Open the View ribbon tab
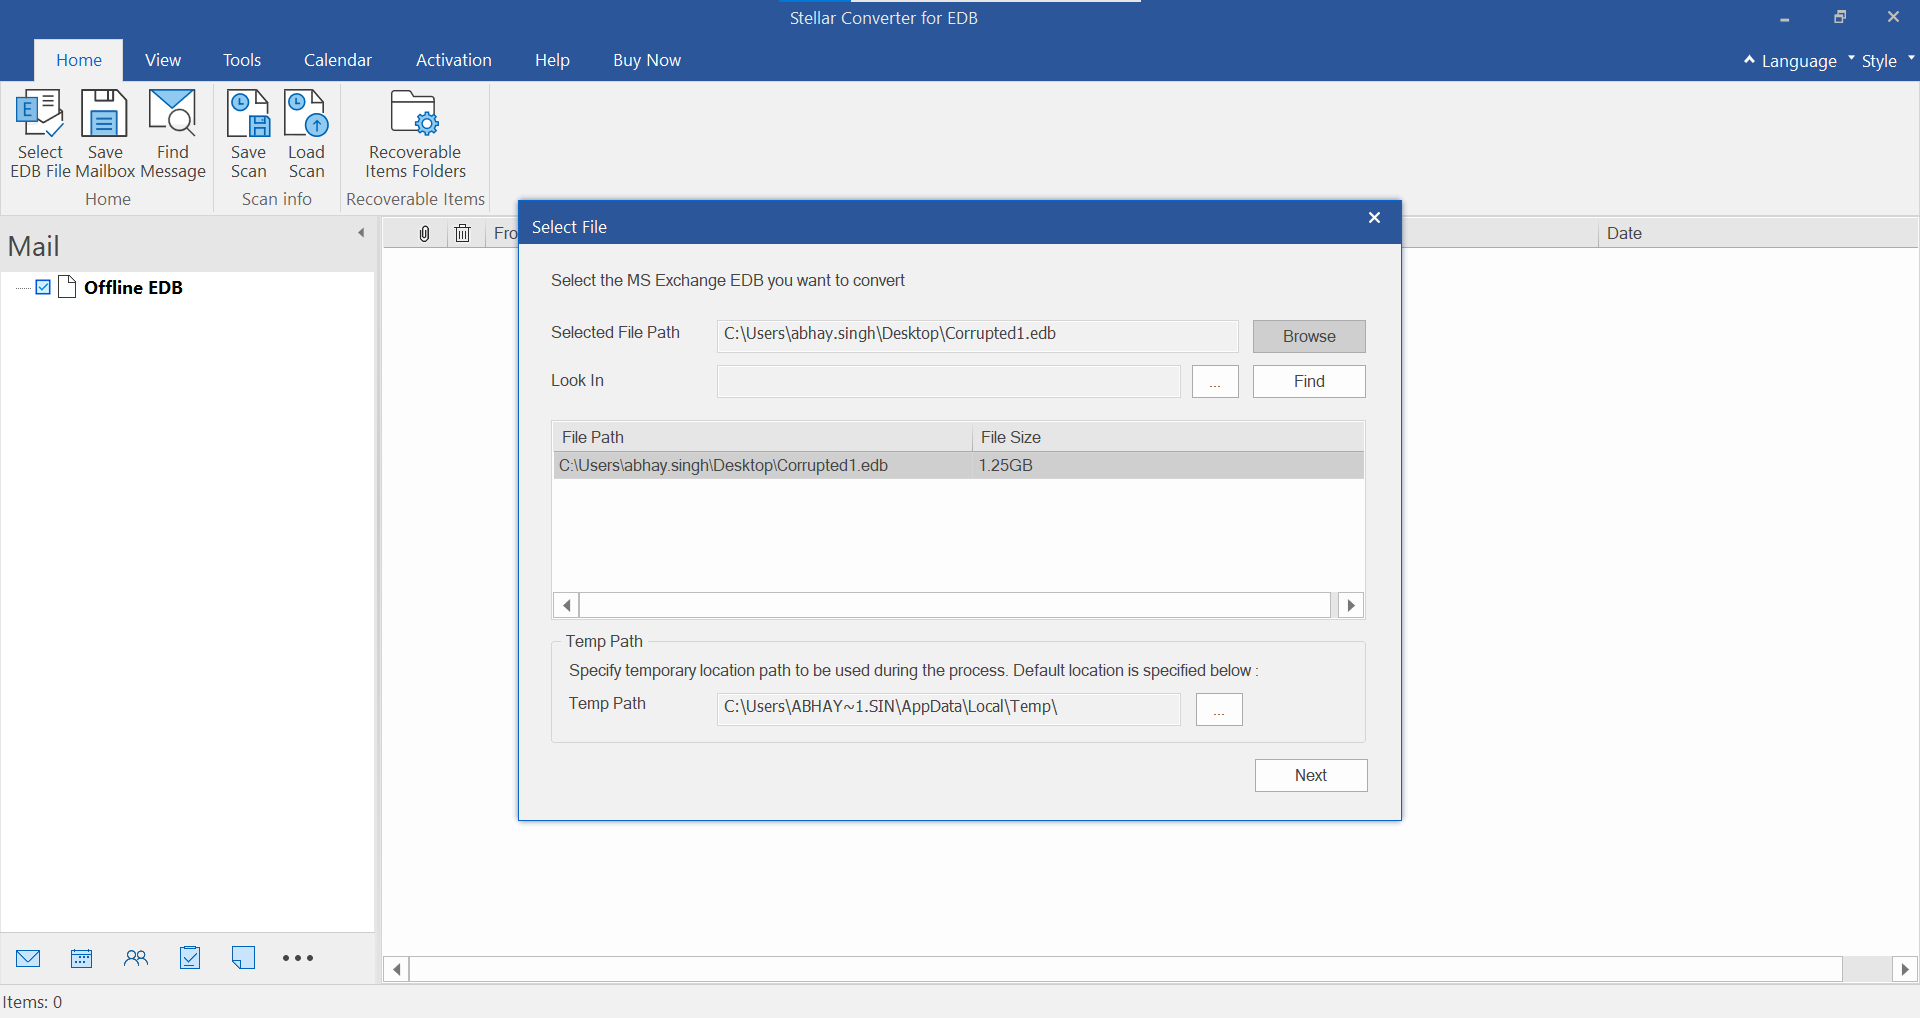Image resolution: width=1920 pixels, height=1018 pixels. point(163,60)
